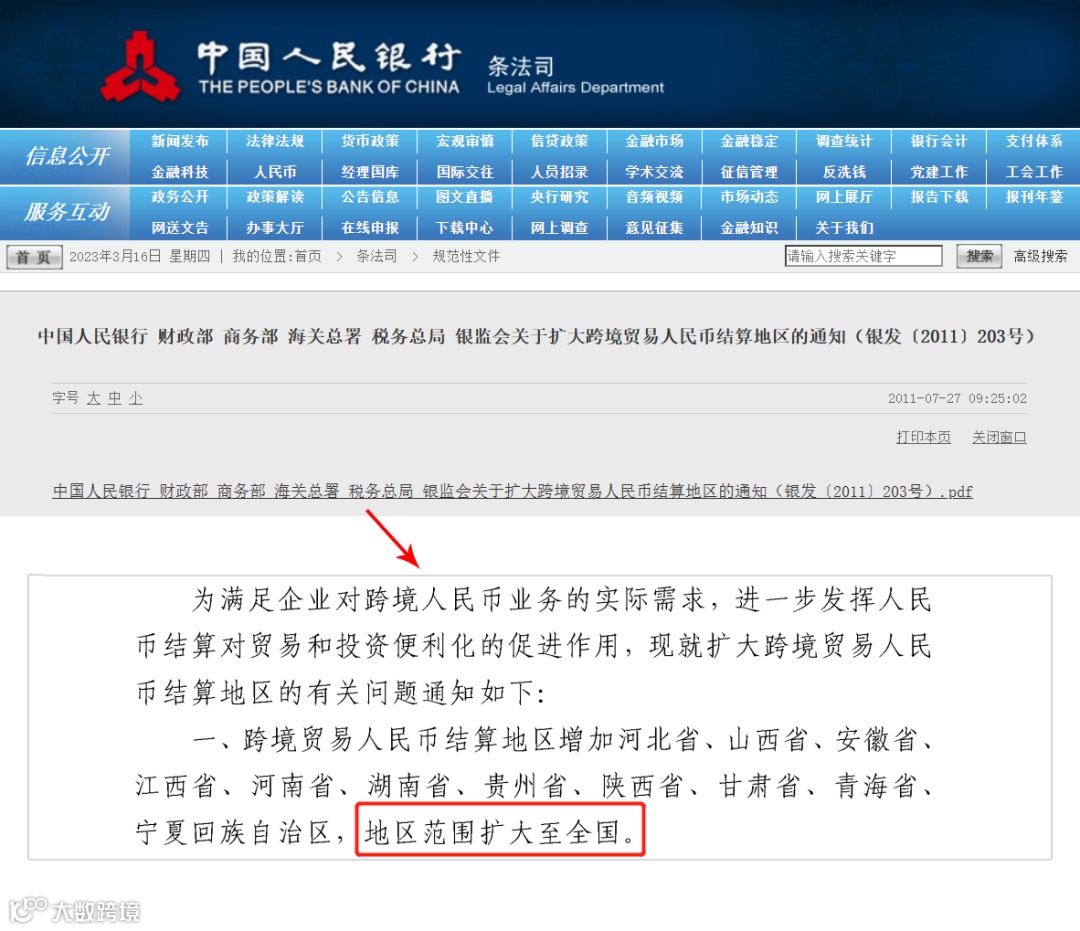Open 政务公开 in service menu
Viewport: 1080px width, 931px height.
[x=180, y=197]
